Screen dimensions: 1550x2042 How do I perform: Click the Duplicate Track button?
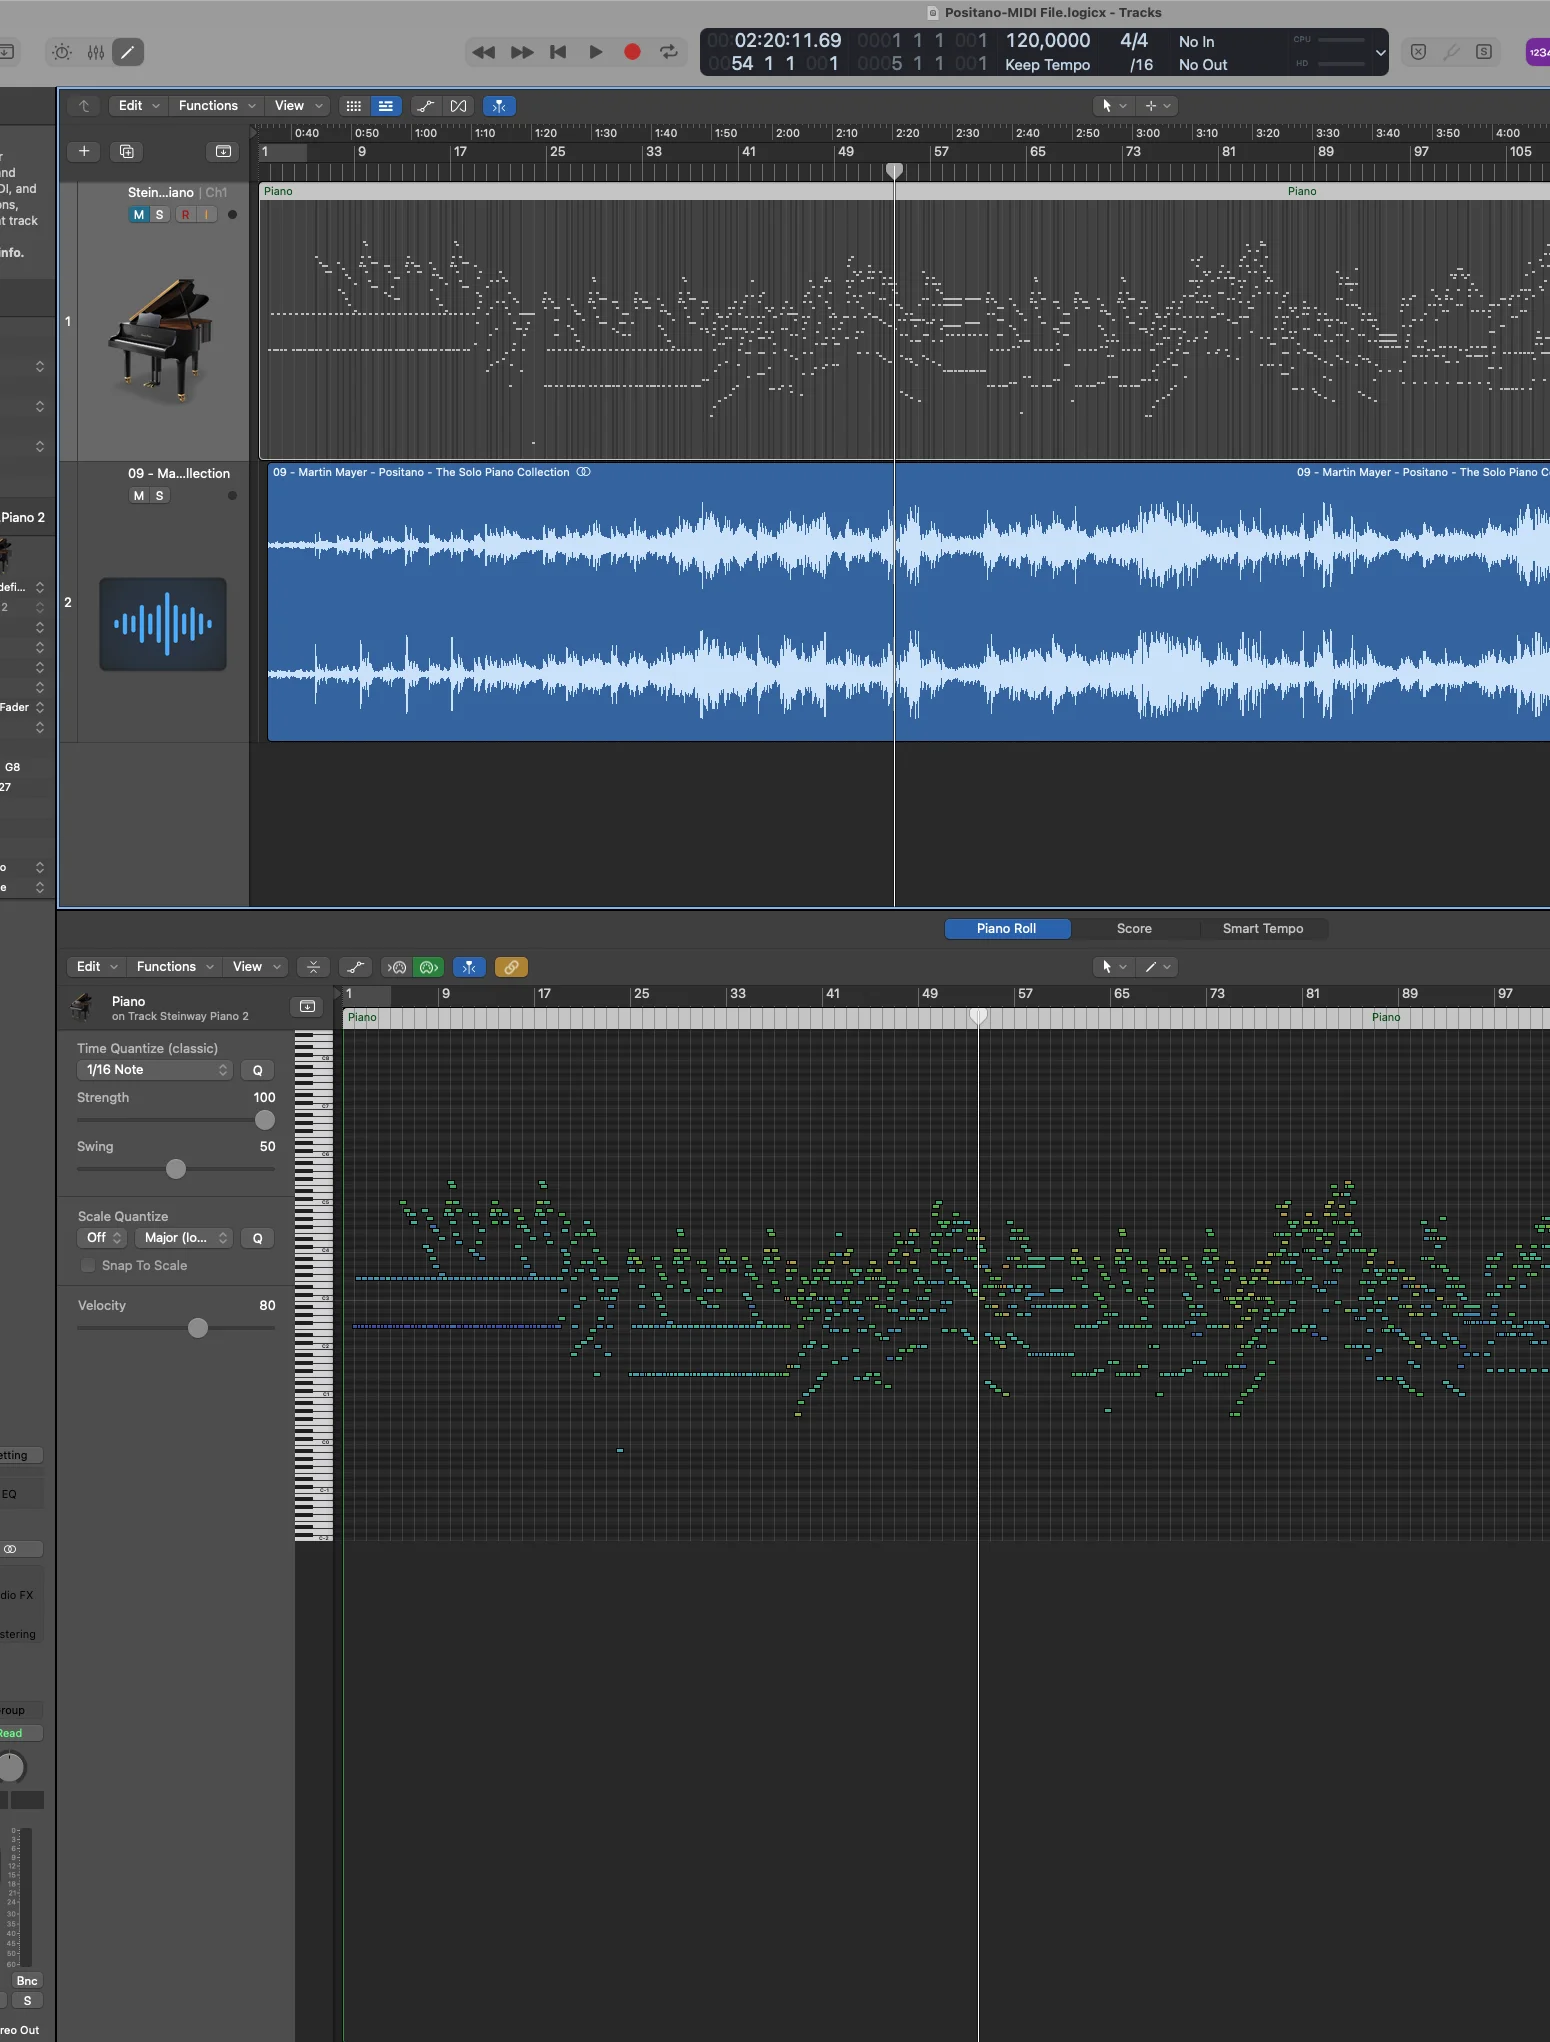(126, 151)
